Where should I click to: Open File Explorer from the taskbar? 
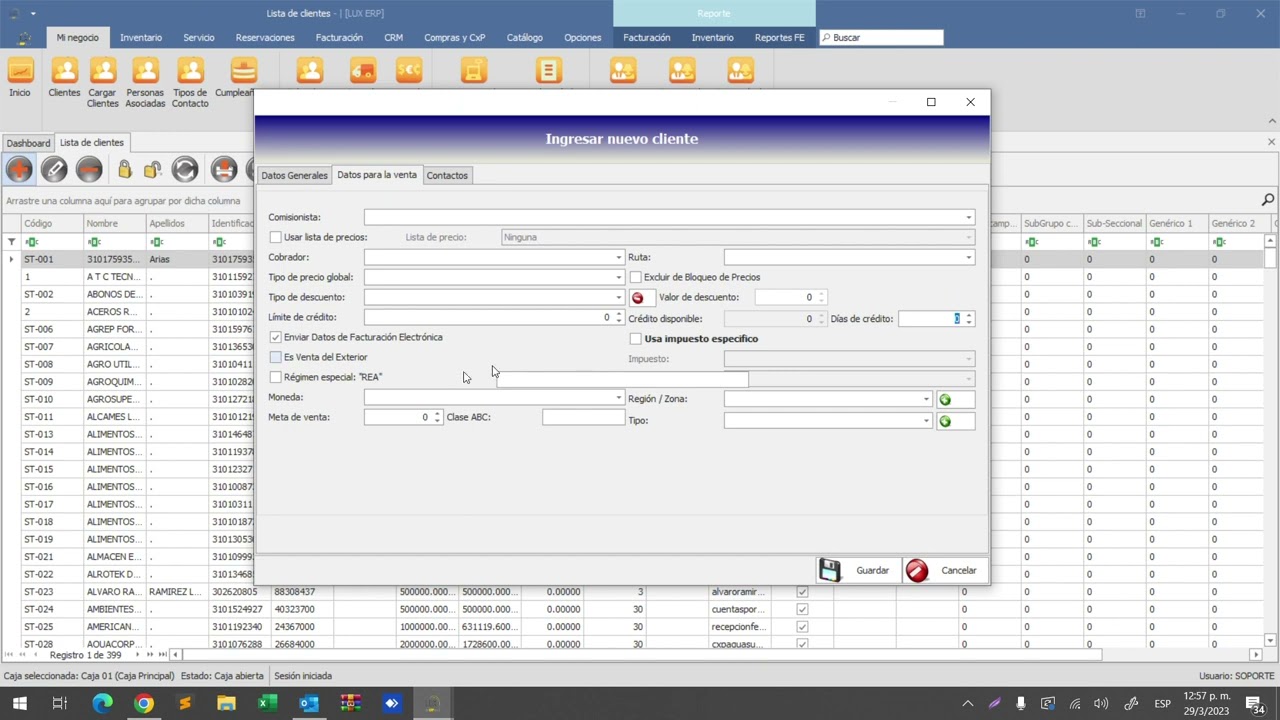pos(226,704)
